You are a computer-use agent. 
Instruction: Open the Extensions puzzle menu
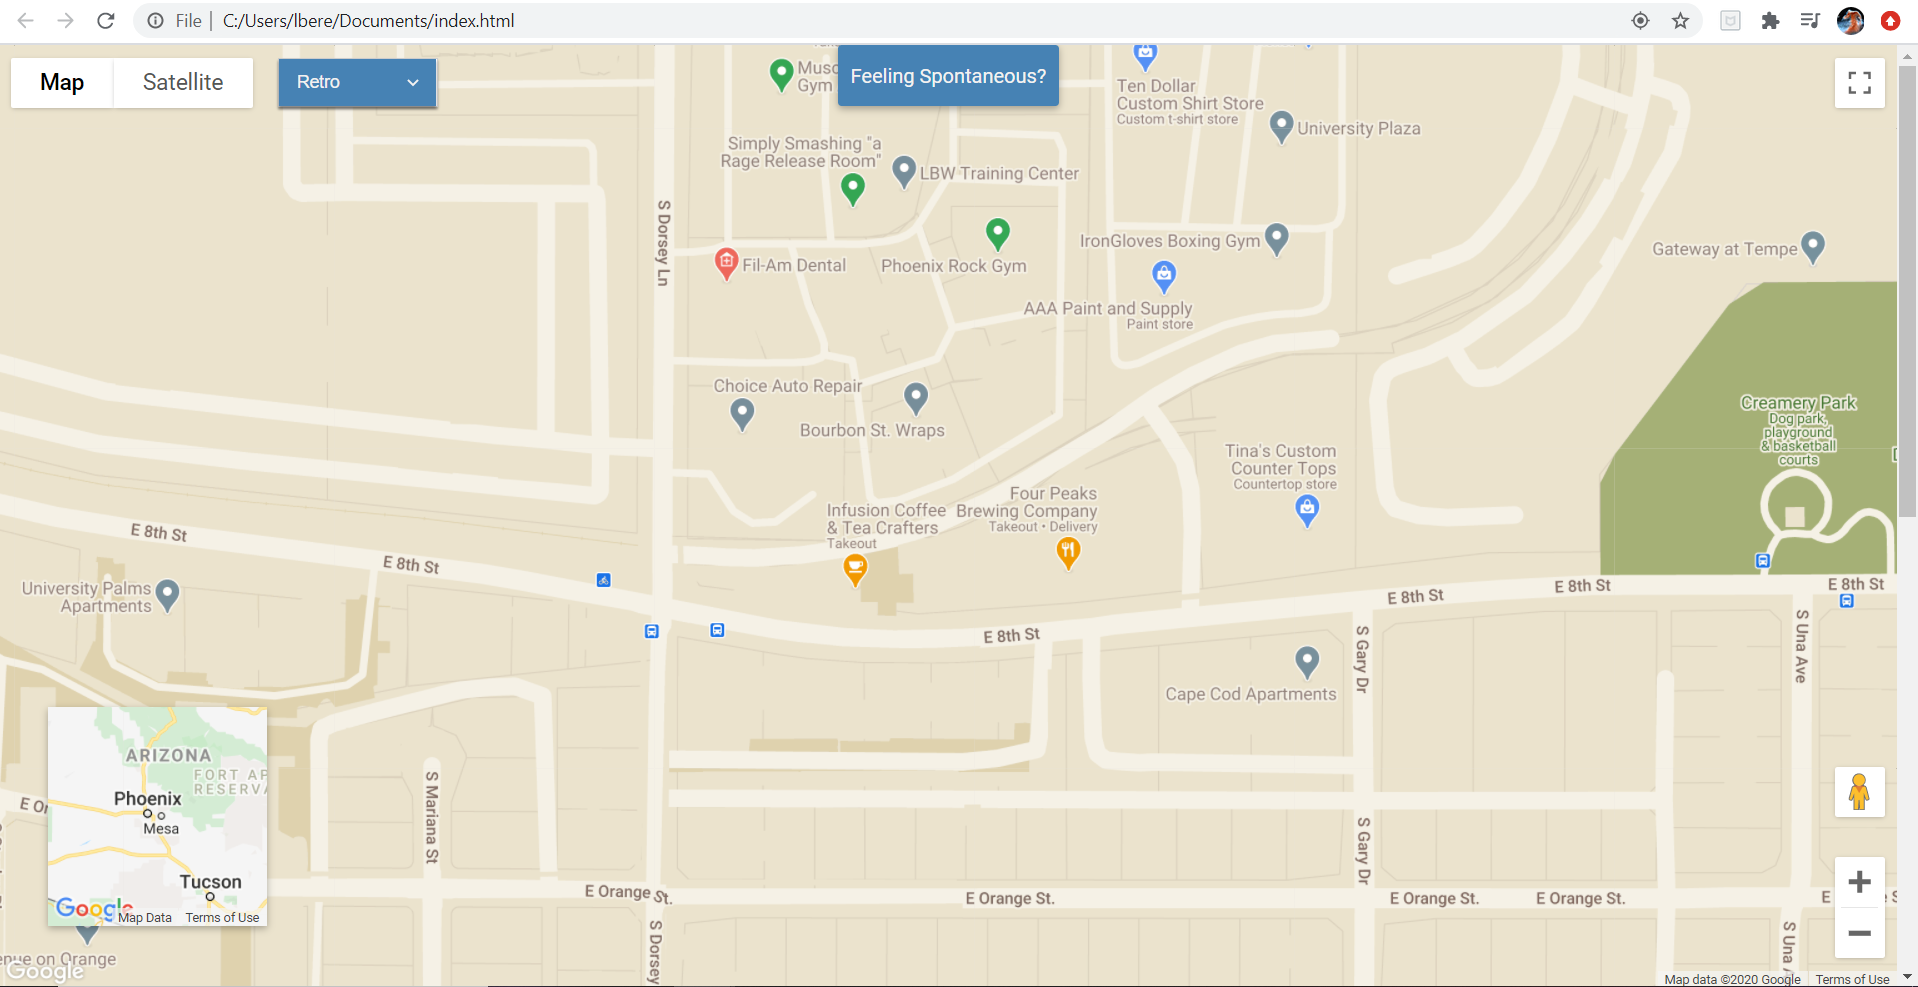(x=1770, y=21)
